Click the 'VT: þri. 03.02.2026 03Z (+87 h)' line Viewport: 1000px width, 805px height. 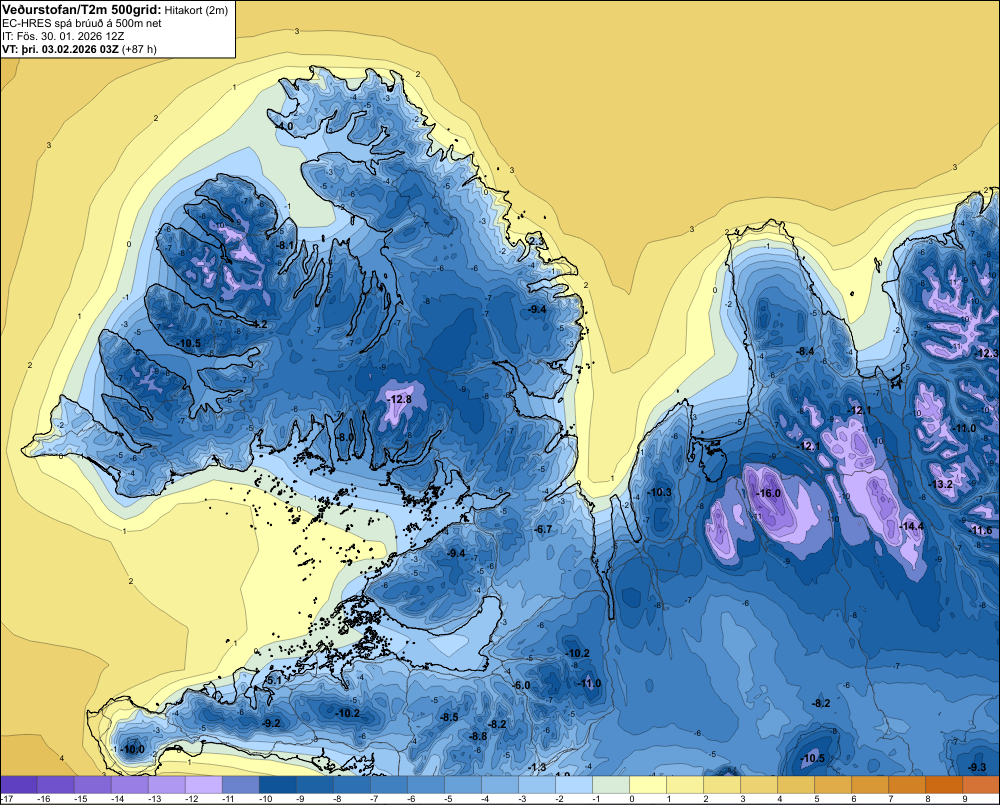coord(79,49)
